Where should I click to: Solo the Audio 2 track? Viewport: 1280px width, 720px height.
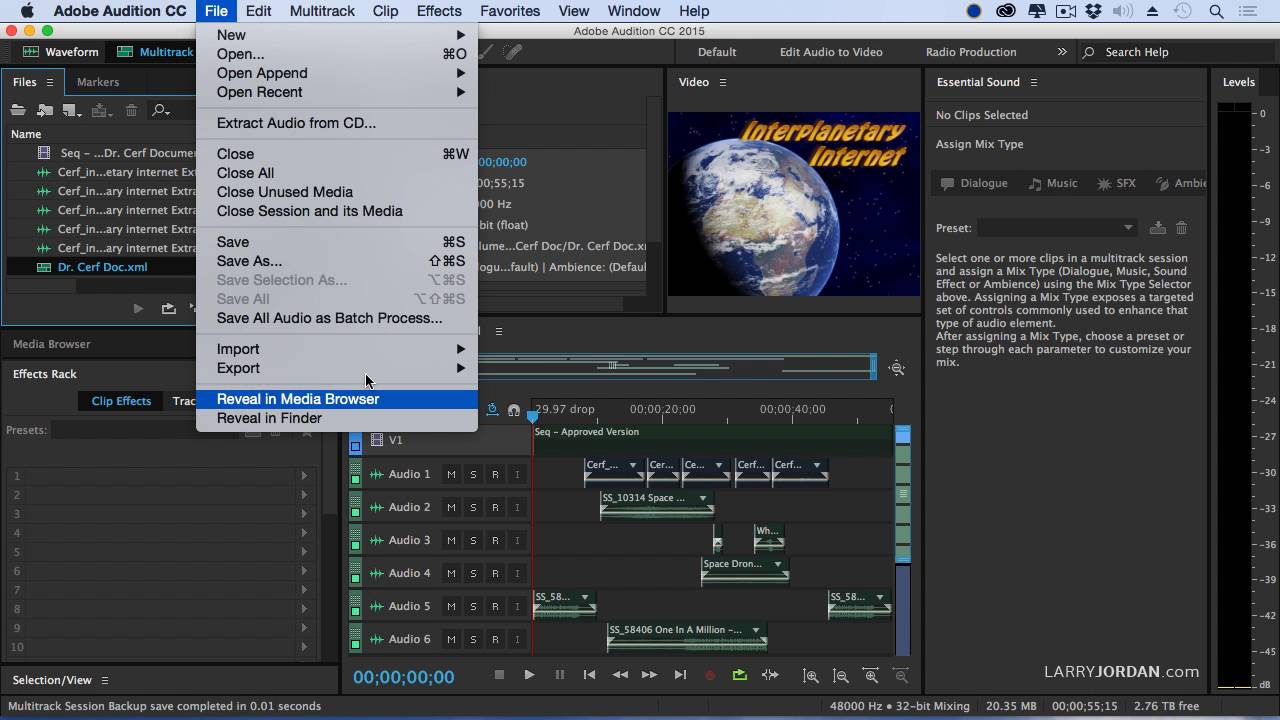473,507
